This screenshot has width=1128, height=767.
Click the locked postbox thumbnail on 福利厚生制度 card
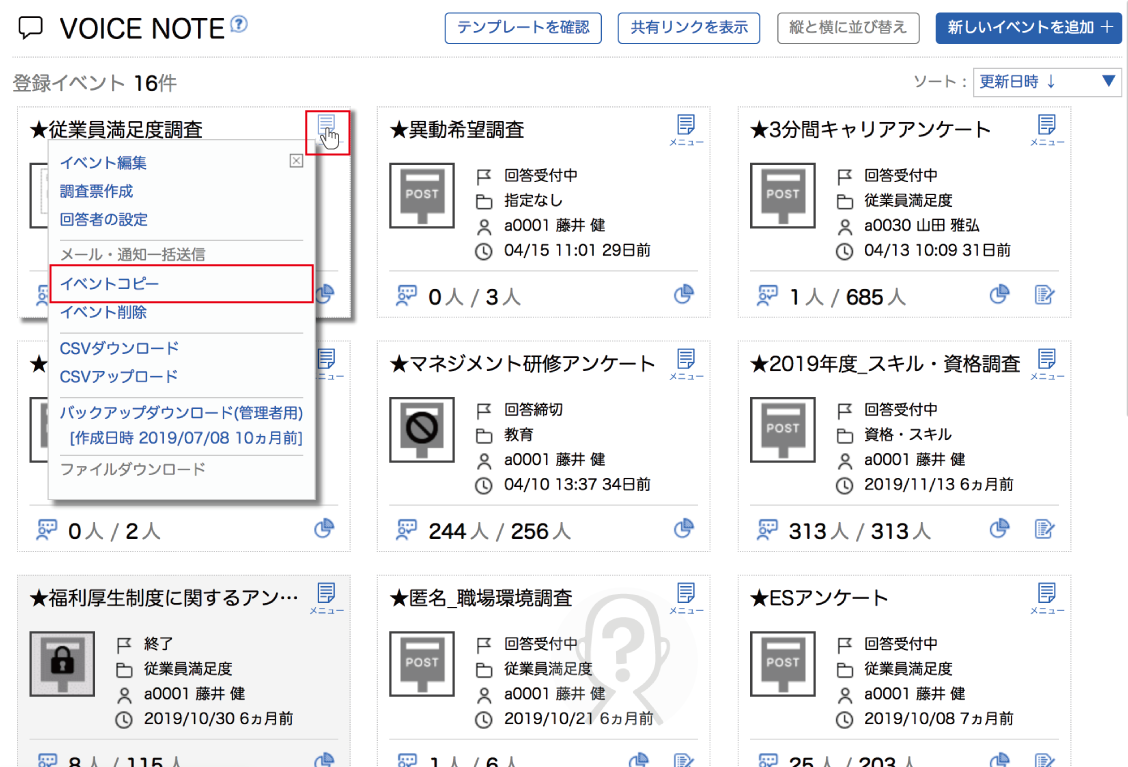62,663
